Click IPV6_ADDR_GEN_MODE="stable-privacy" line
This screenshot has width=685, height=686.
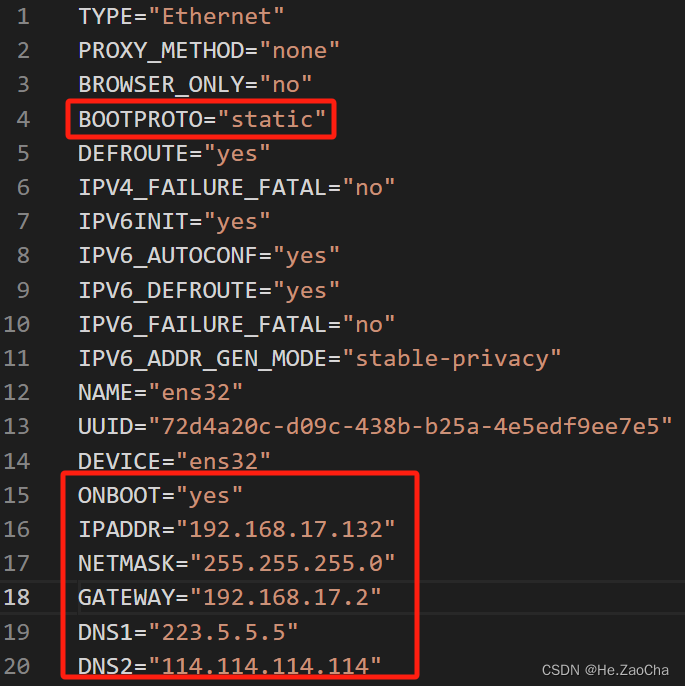319,359
